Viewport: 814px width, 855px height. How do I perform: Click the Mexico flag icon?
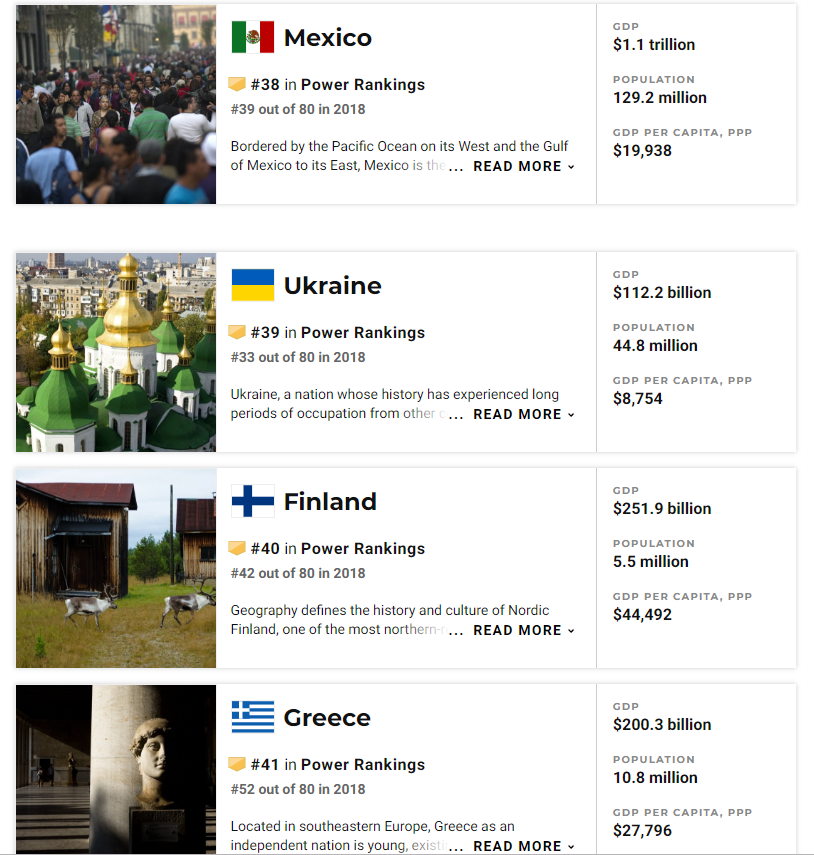[x=252, y=37]
